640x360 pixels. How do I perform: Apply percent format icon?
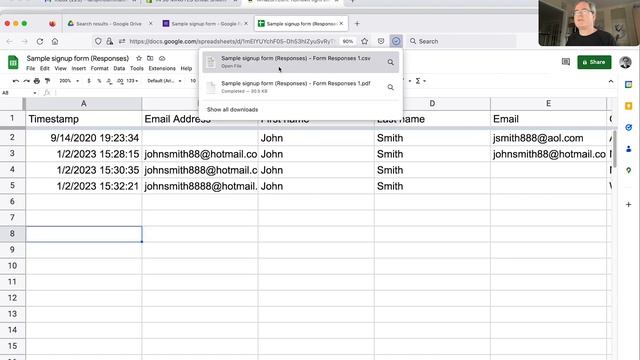click(99, 81)
